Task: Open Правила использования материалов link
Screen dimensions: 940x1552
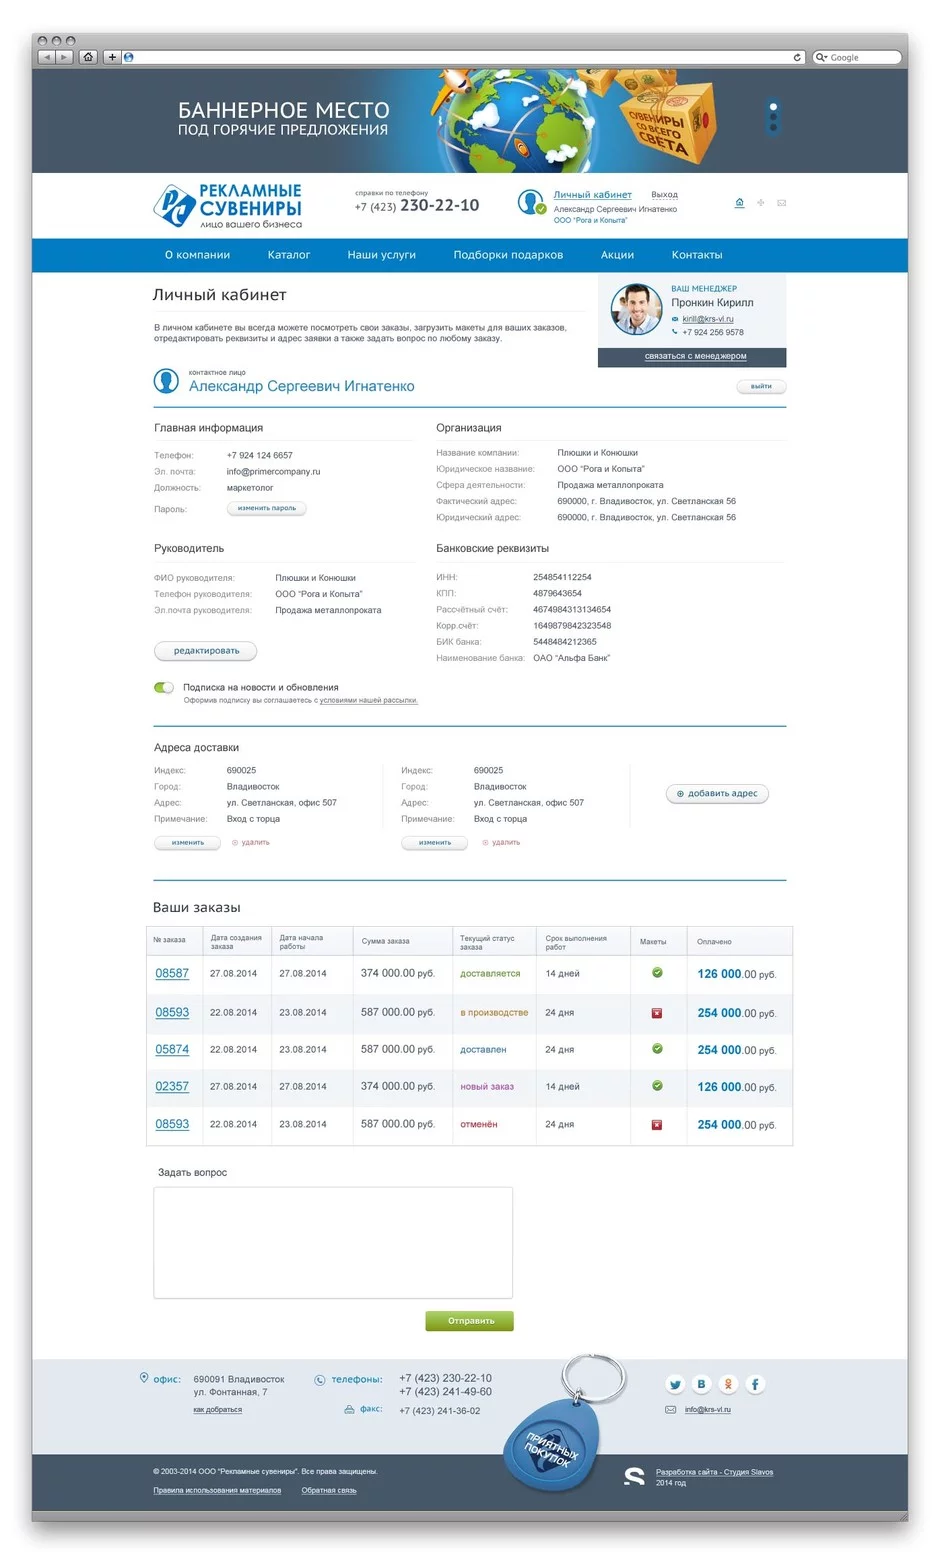Action: click(217, 1491)
